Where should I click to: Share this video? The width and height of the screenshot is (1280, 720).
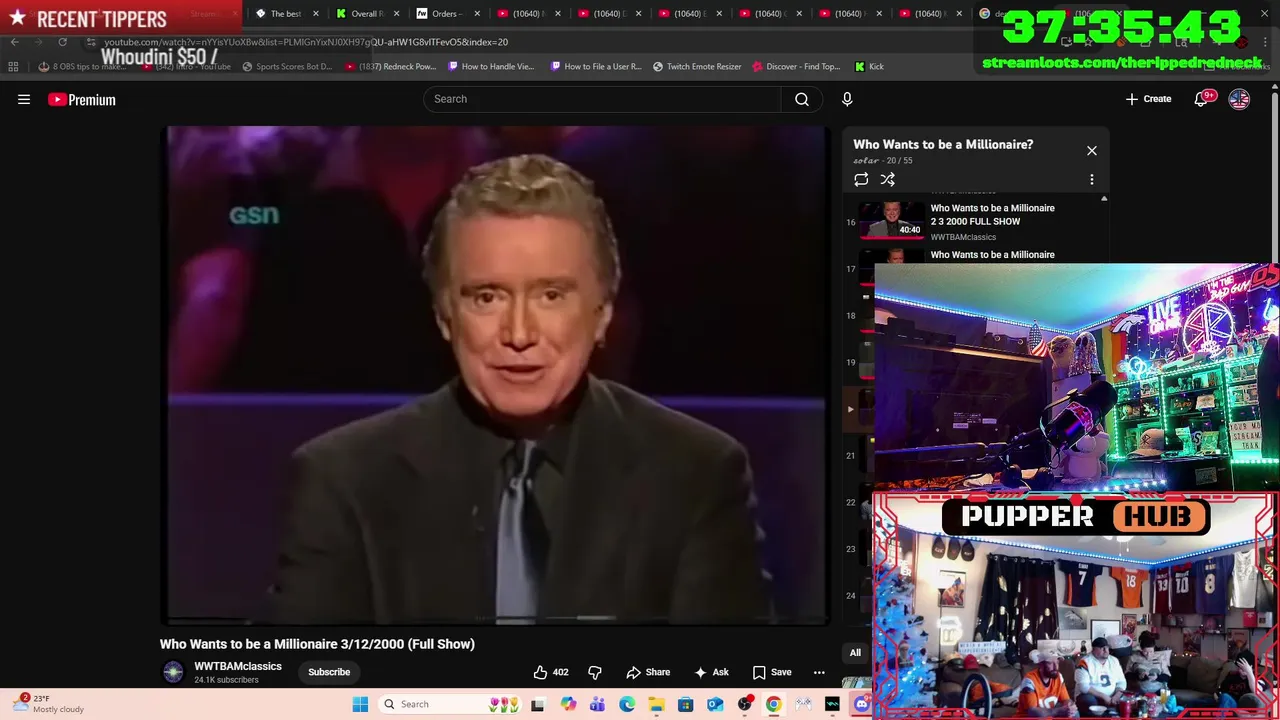[x=648, y=672]
